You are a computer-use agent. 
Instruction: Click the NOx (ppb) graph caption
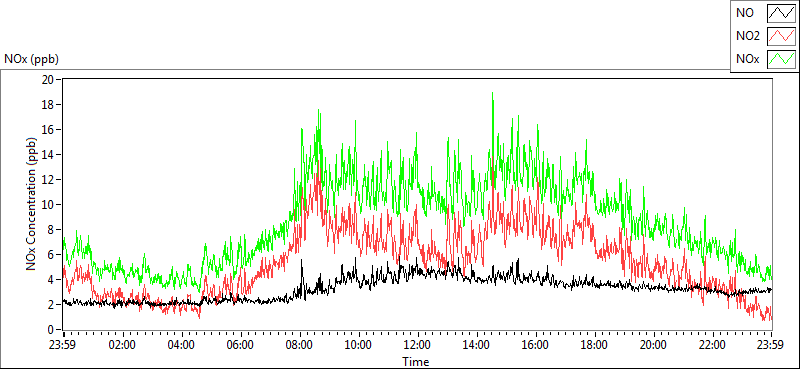point(32,59)
